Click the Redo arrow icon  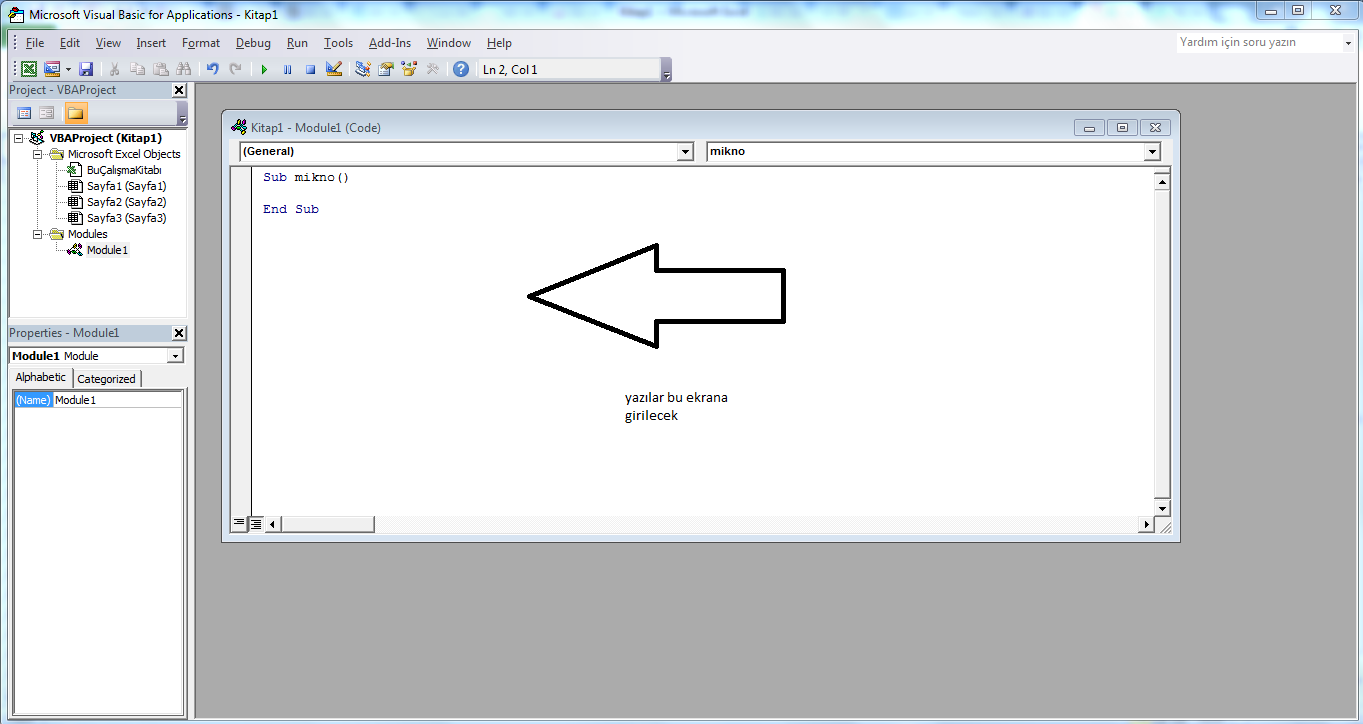point(235,69)
